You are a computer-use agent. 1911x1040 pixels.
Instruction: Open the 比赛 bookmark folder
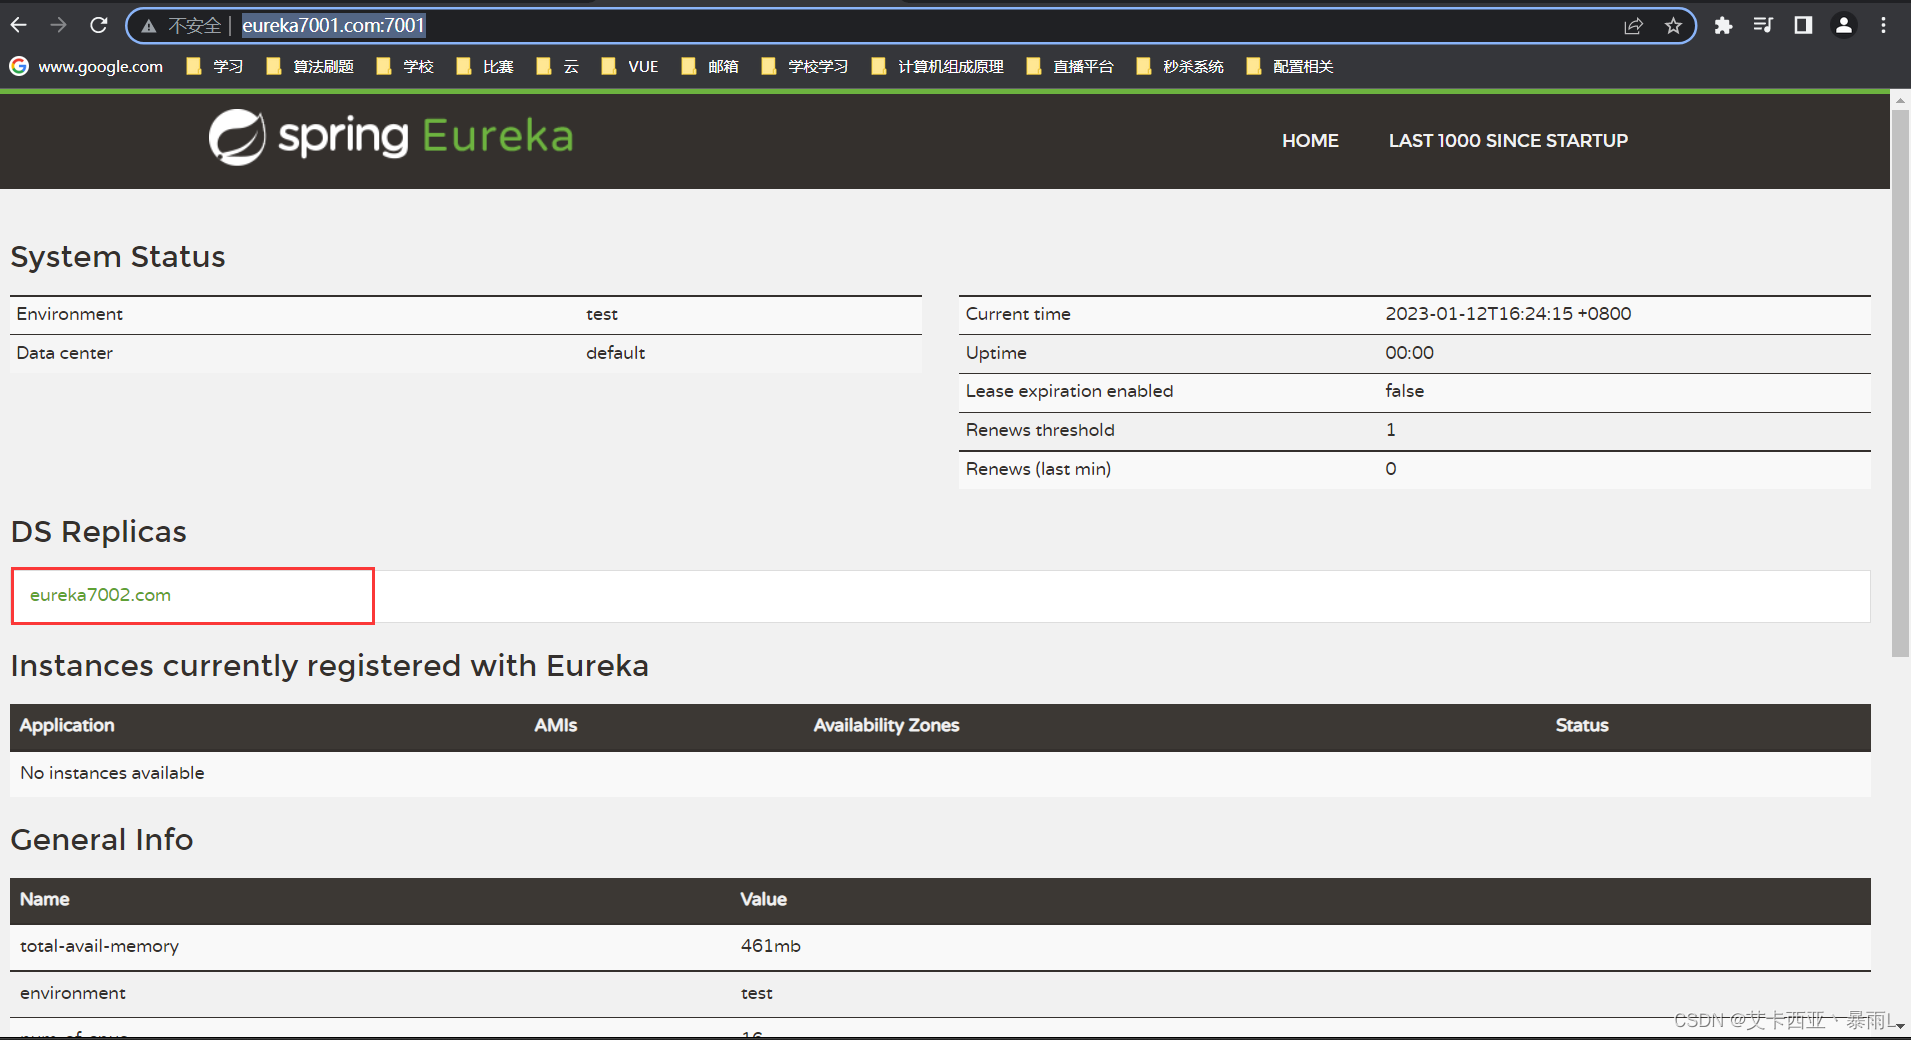click(485, 66)
